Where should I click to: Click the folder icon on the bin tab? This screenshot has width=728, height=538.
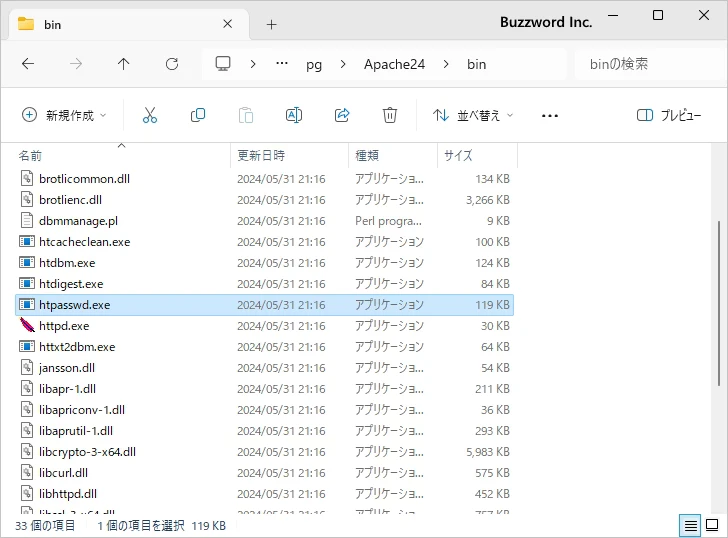pos(26,24)
